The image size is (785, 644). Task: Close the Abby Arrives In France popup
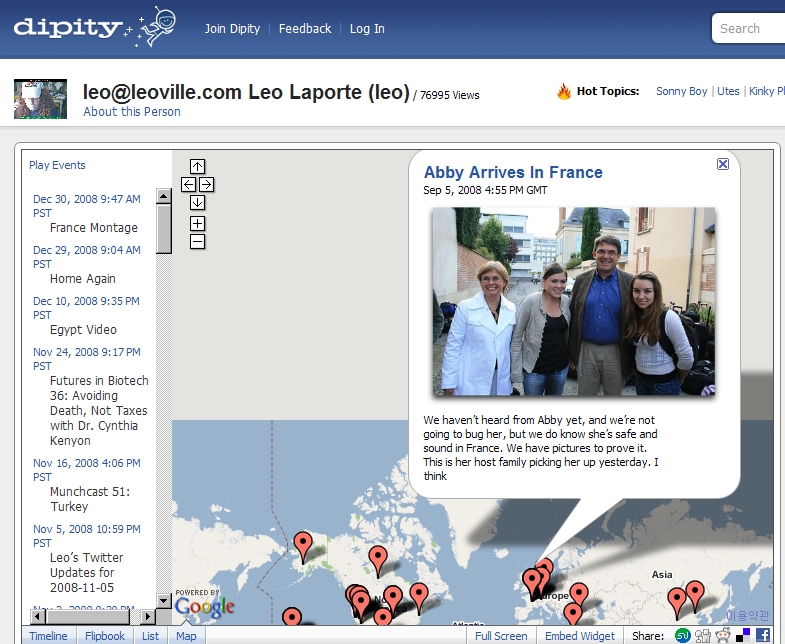(x=722, y=164)
